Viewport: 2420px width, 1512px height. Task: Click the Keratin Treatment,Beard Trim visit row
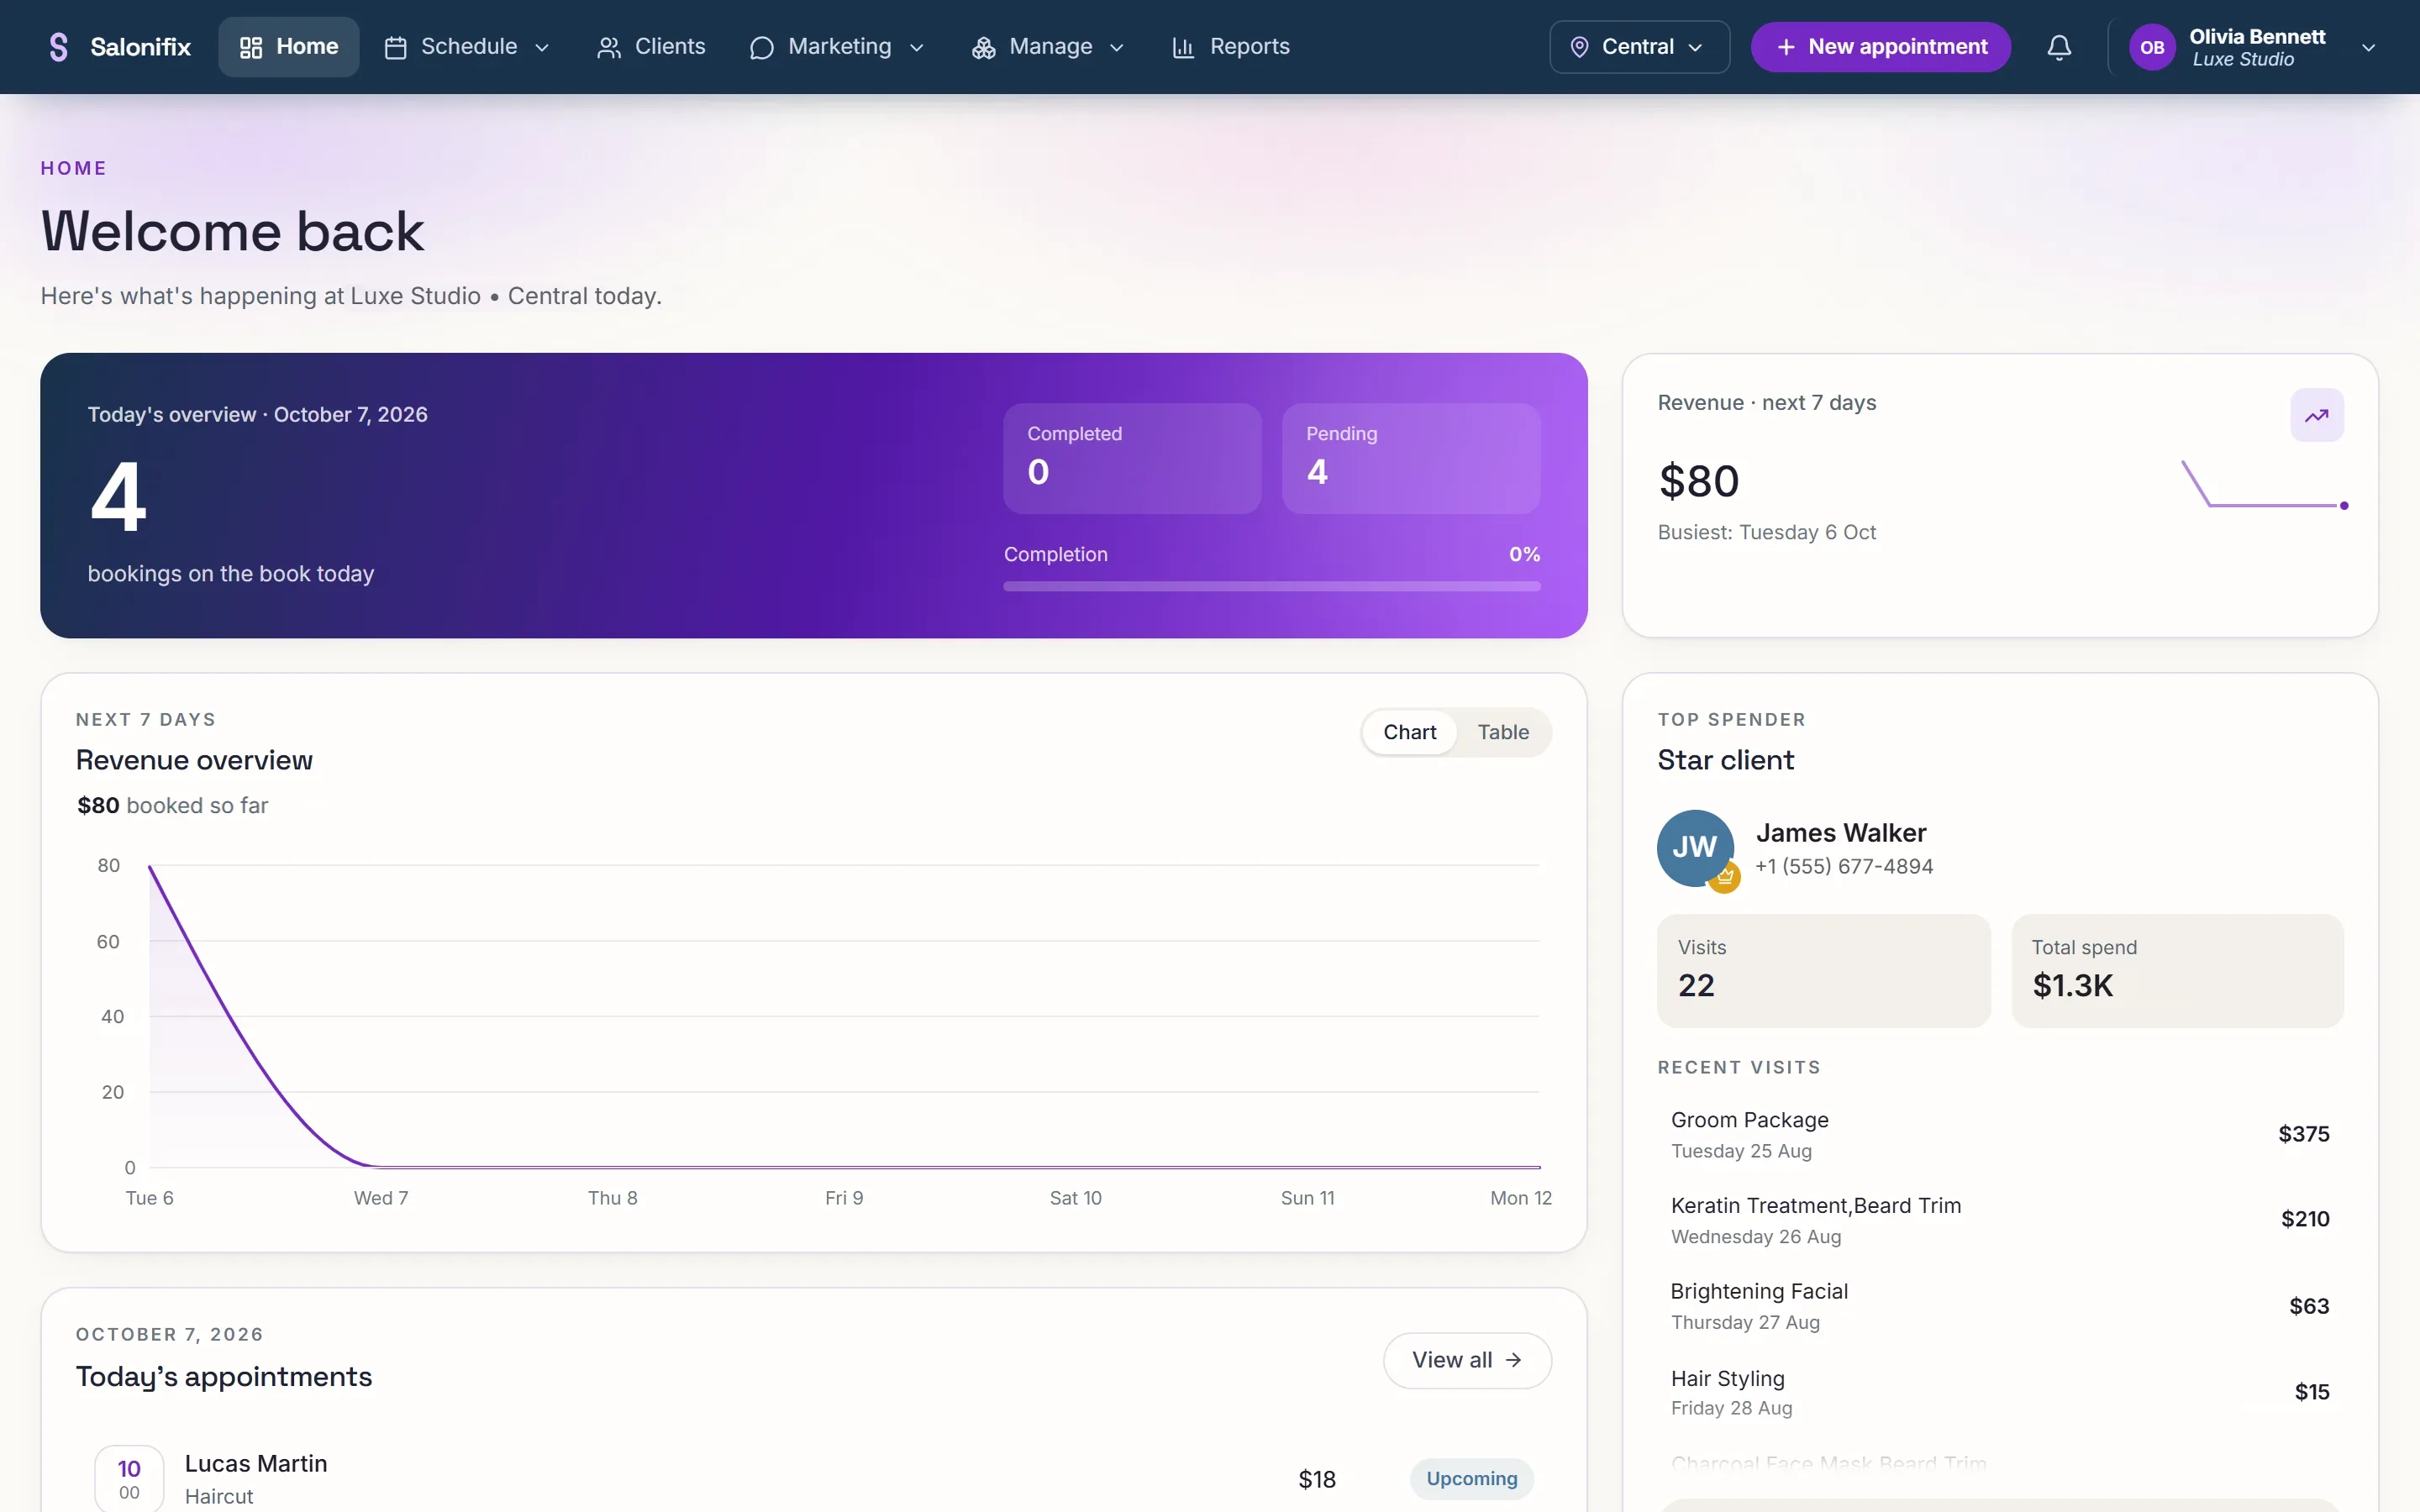click(x=2000, y=1219)
